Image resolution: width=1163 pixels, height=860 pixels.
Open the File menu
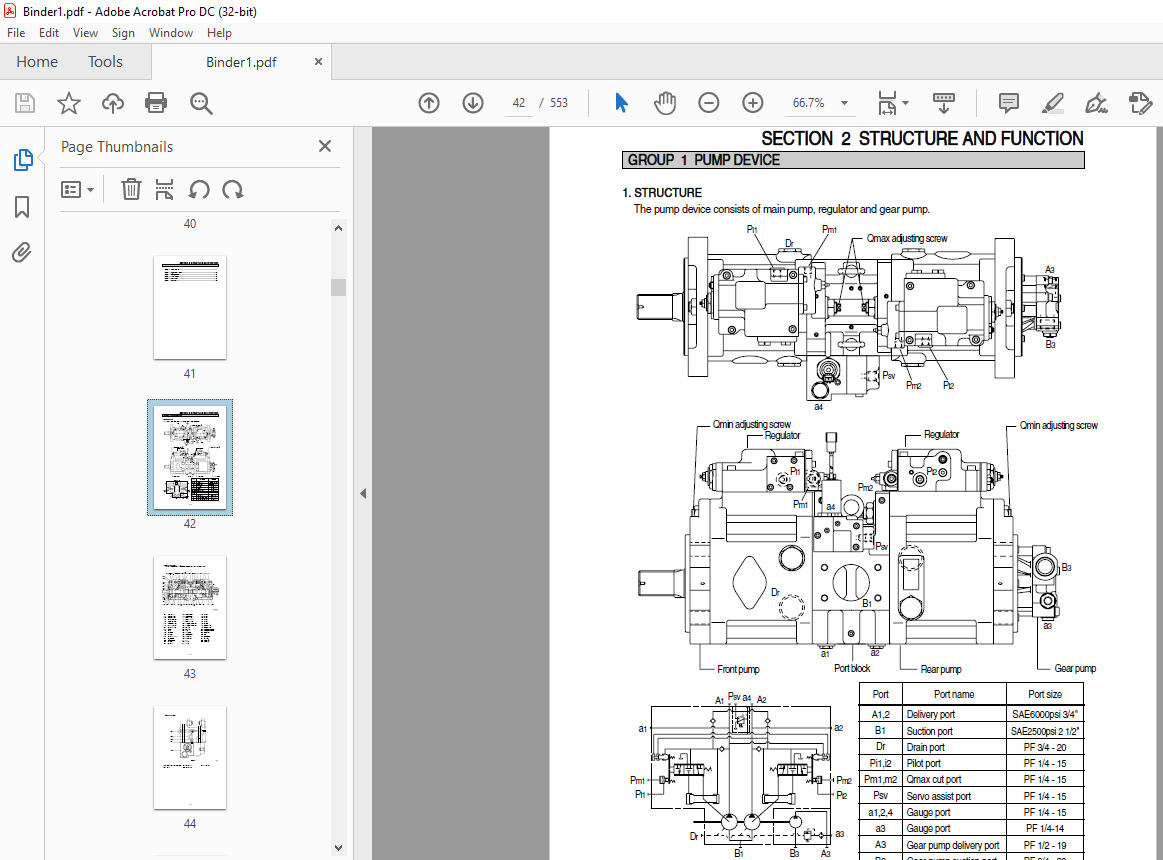[x=16, y=33]
